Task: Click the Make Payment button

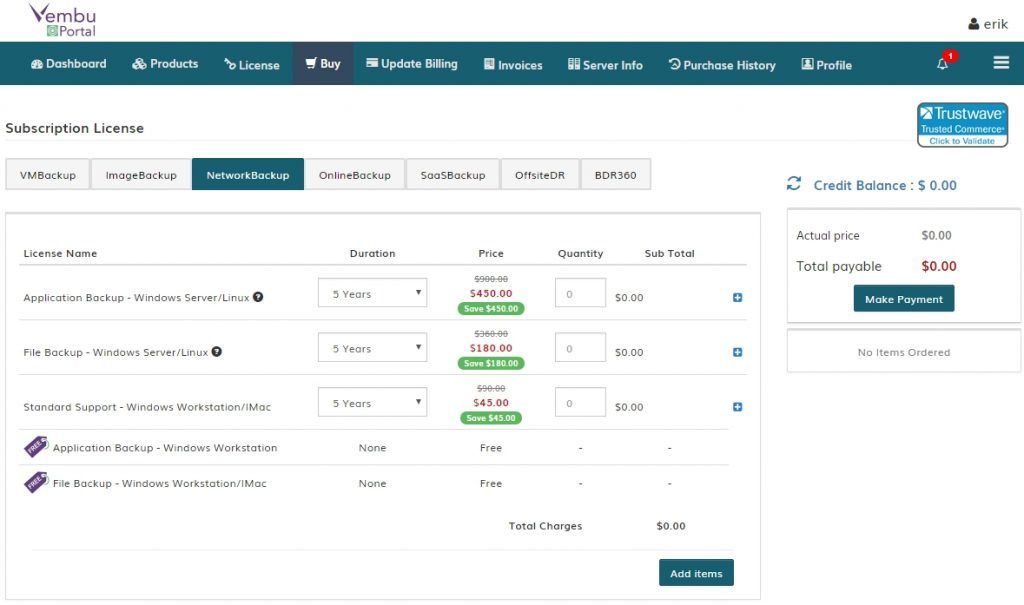Action: click(x=904, y=298)
